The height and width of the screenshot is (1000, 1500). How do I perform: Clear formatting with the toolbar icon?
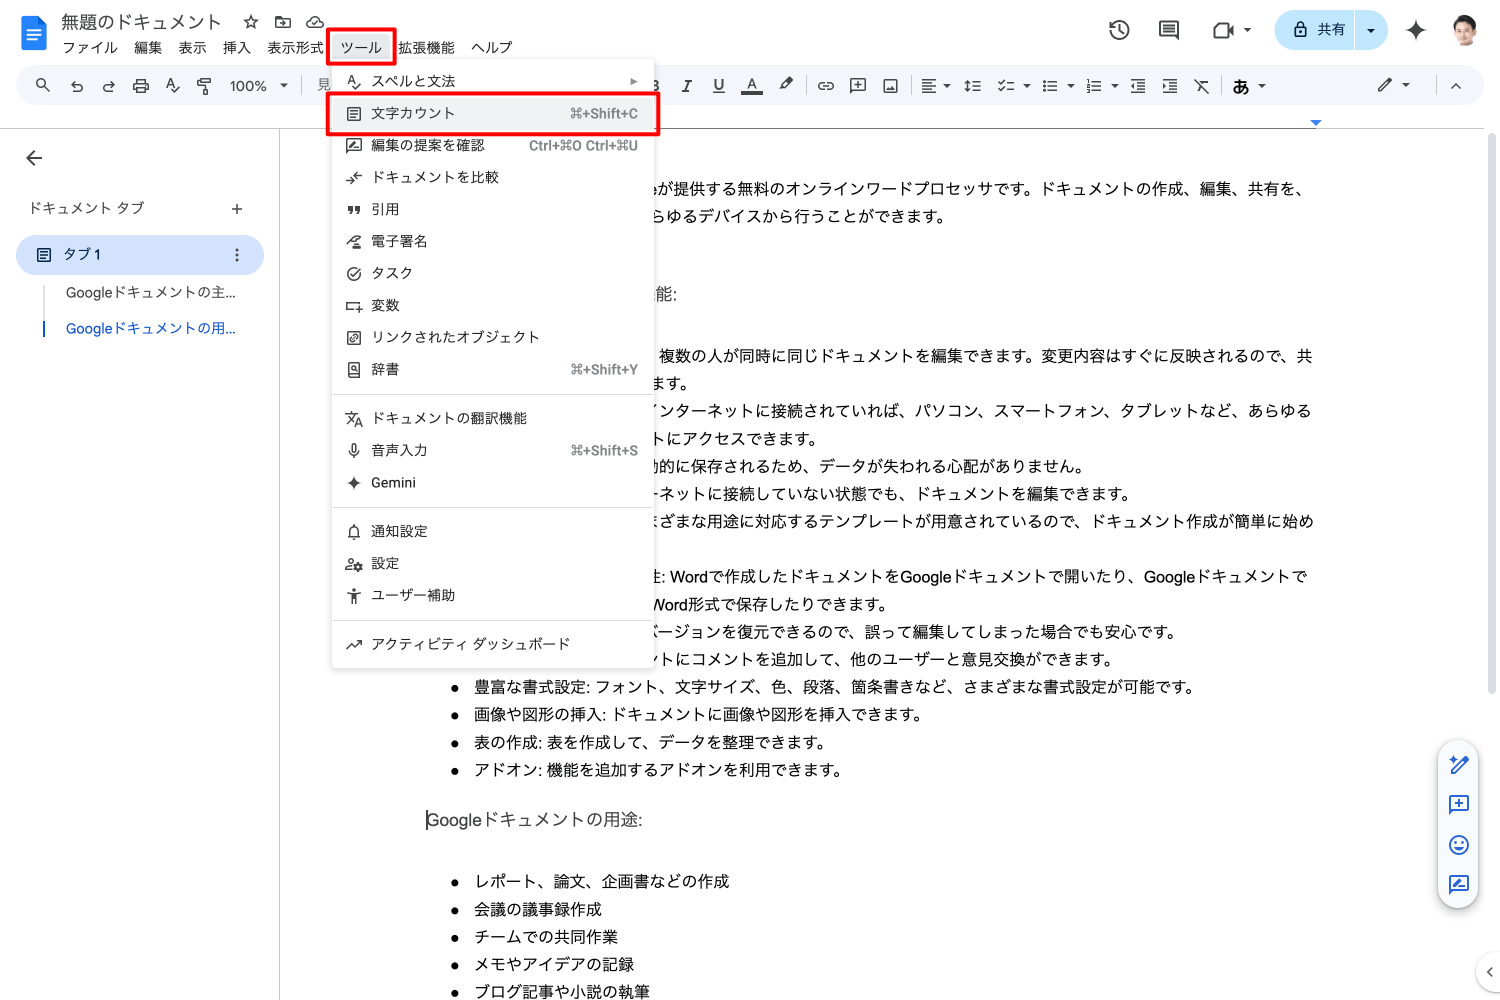pos(1202,86)
